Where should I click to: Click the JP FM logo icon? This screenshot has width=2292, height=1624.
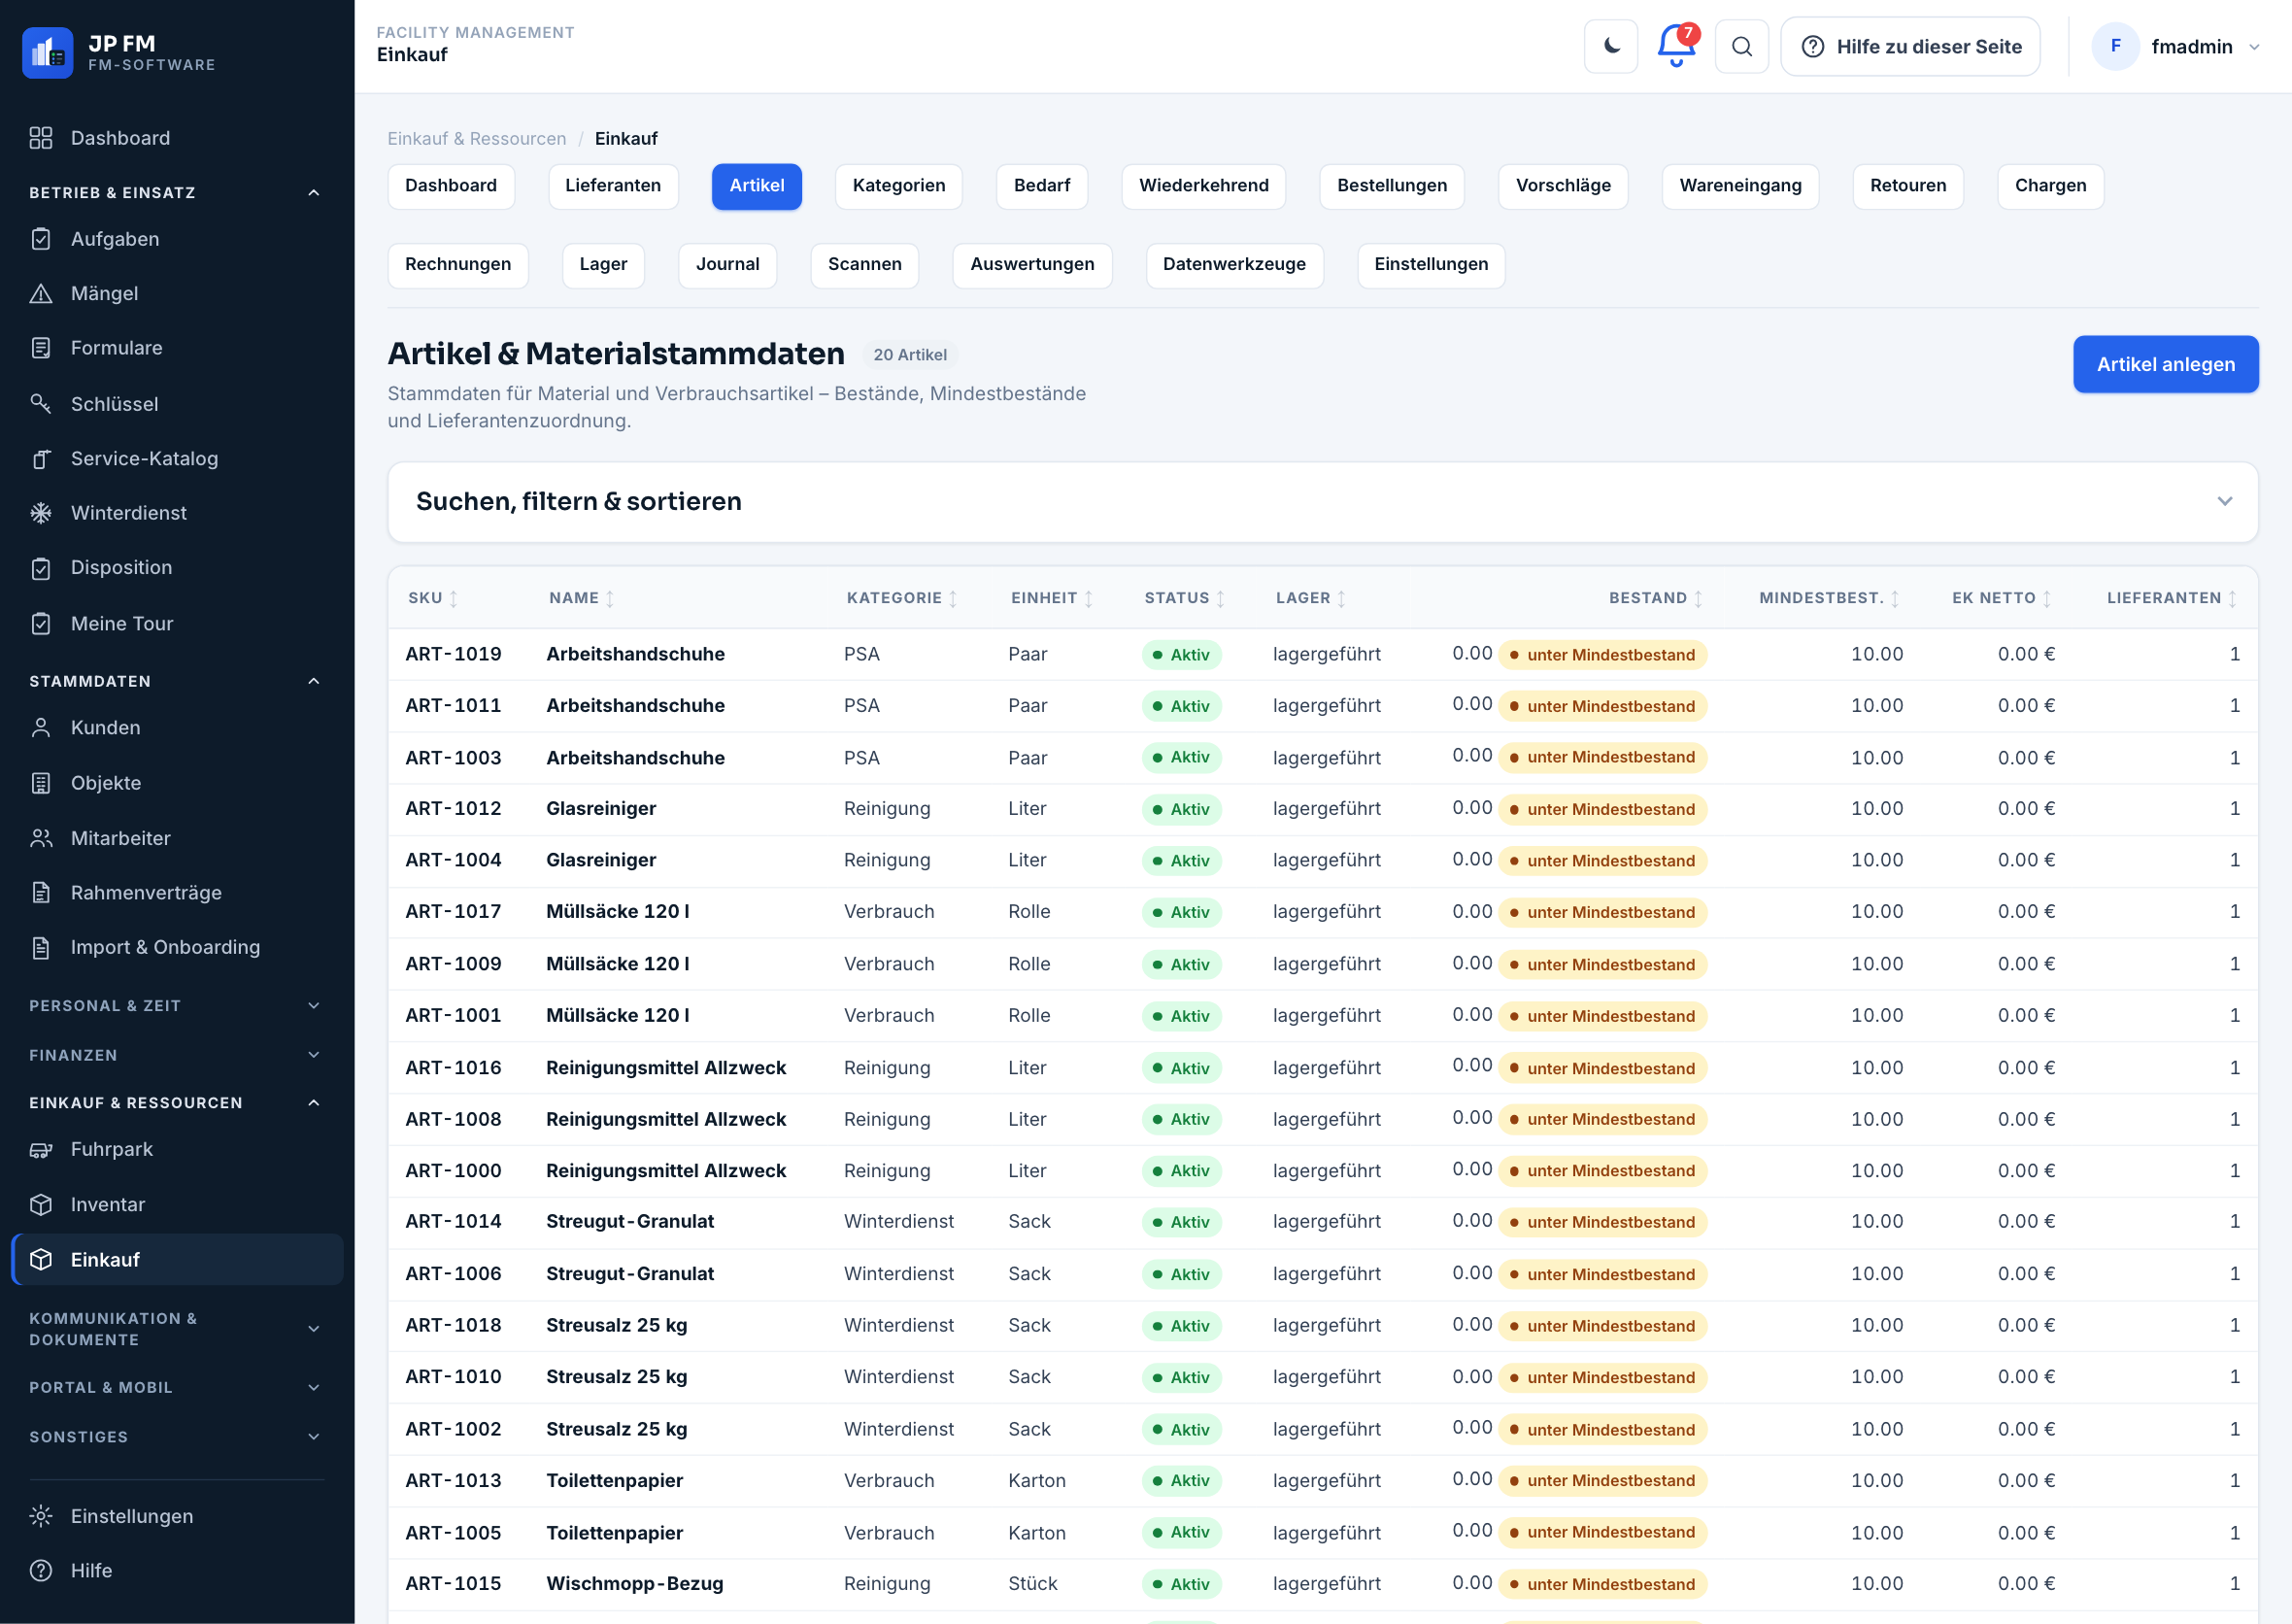[47, 52]
